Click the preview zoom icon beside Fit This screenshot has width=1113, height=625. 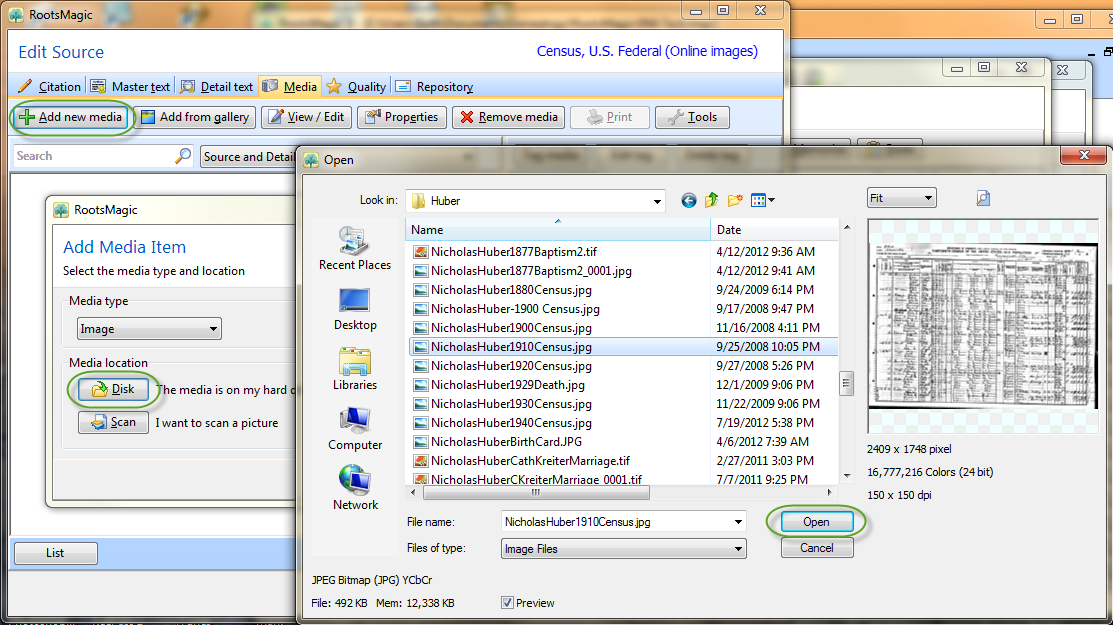983,198
